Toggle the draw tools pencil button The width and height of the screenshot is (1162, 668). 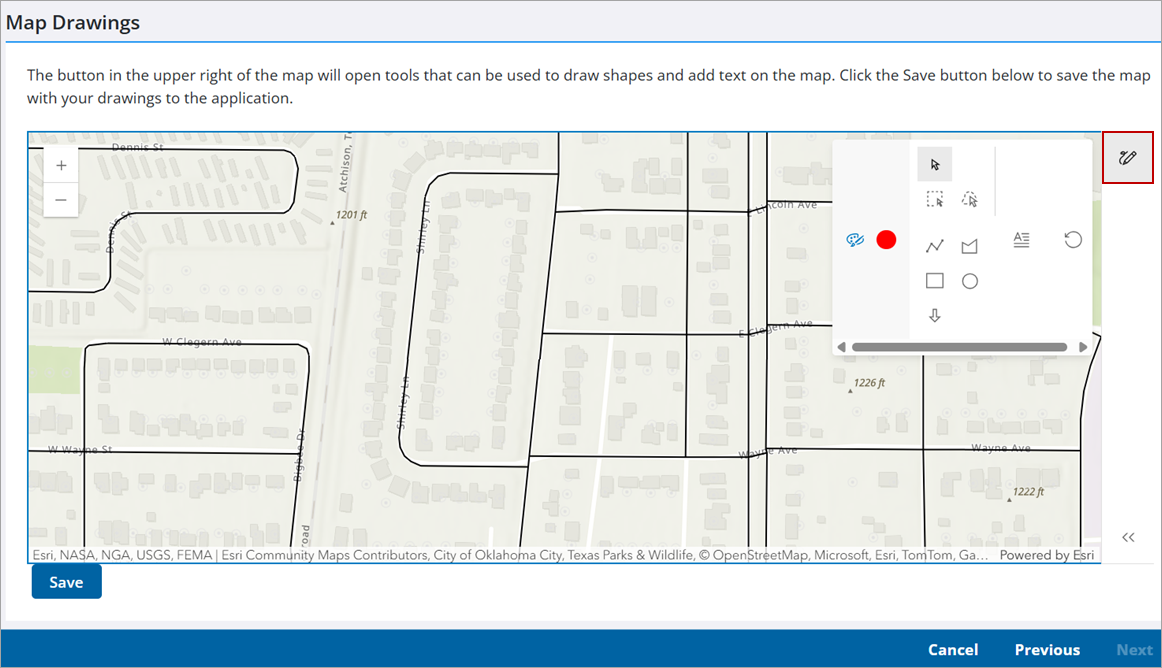1128,157
